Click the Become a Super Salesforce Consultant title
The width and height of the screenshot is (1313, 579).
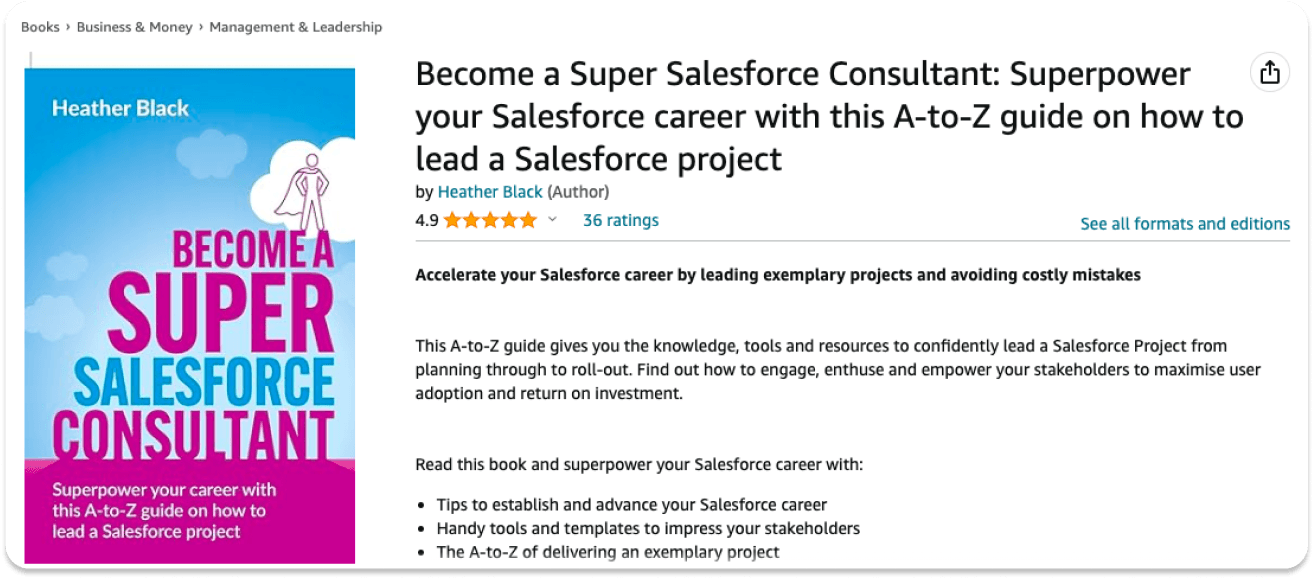[829, 116]
